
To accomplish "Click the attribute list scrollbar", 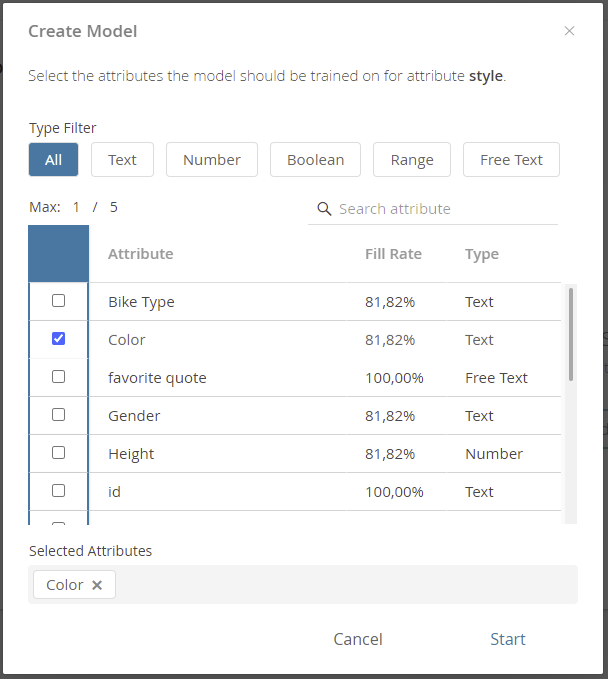I will pyautogui.click(x=571, y=334).
